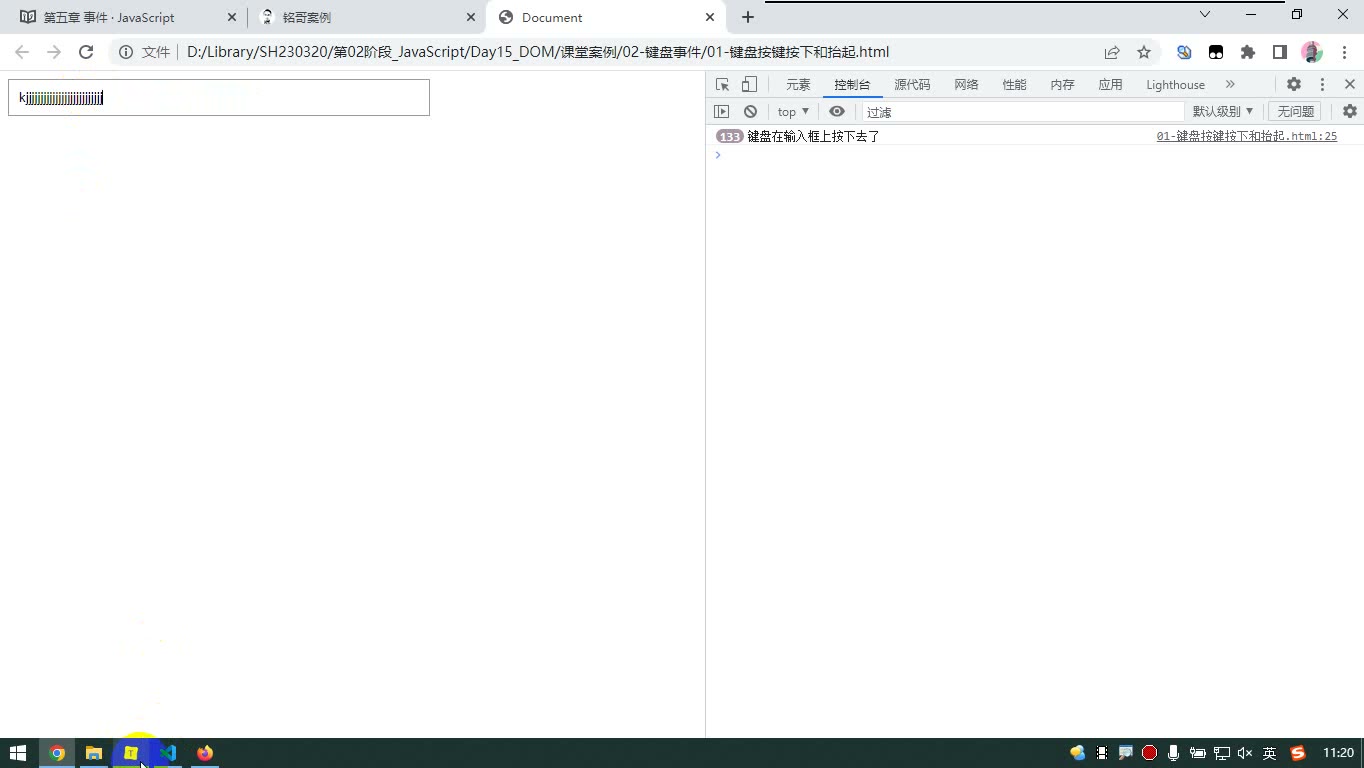The height and width of the screenshot is (768, 1364).
Task: Click the browser address bar URL
Action: pos(538,52)
